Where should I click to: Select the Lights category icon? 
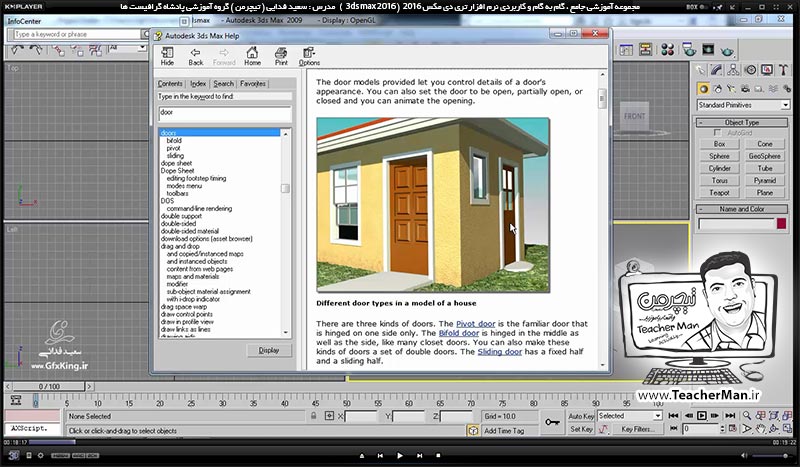click(731, 89)
